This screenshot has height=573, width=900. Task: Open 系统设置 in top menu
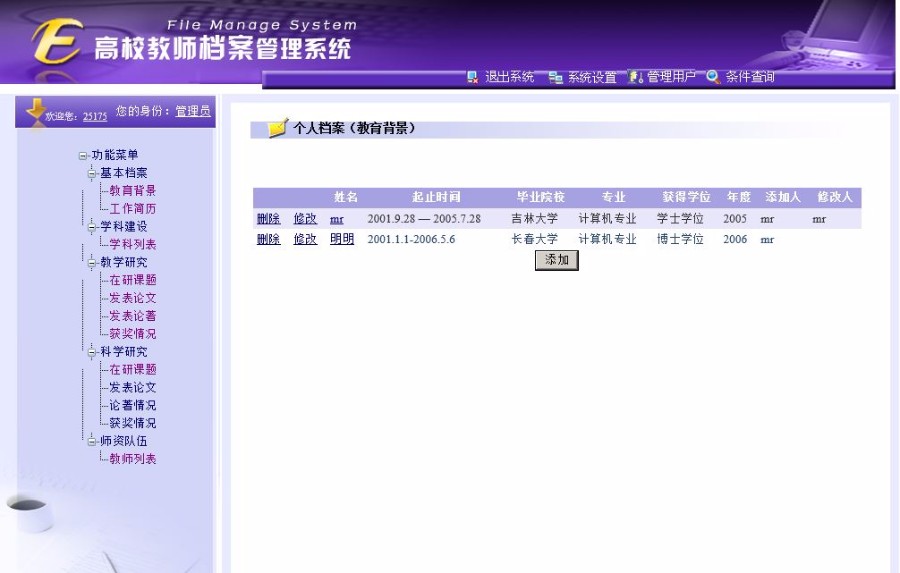click(x=592, y=77)
